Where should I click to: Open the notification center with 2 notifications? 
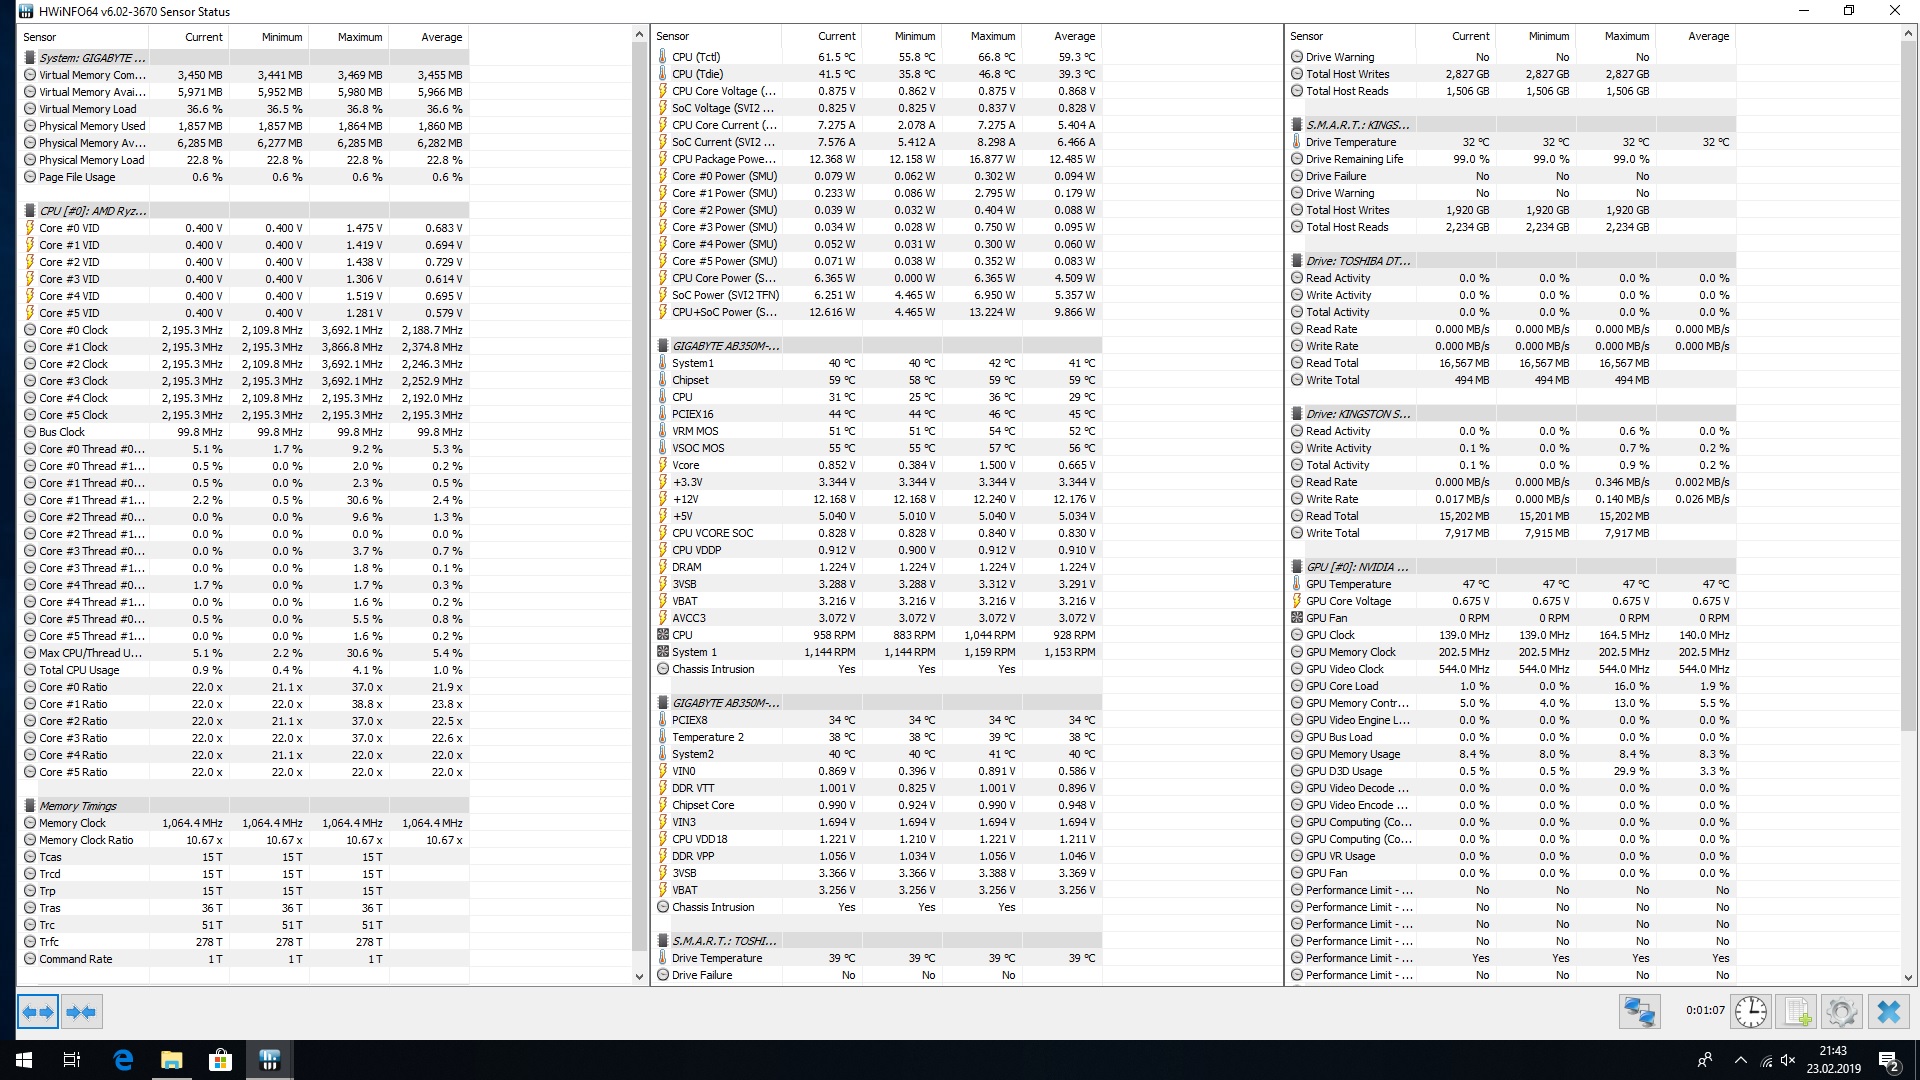[1888, 1060]
